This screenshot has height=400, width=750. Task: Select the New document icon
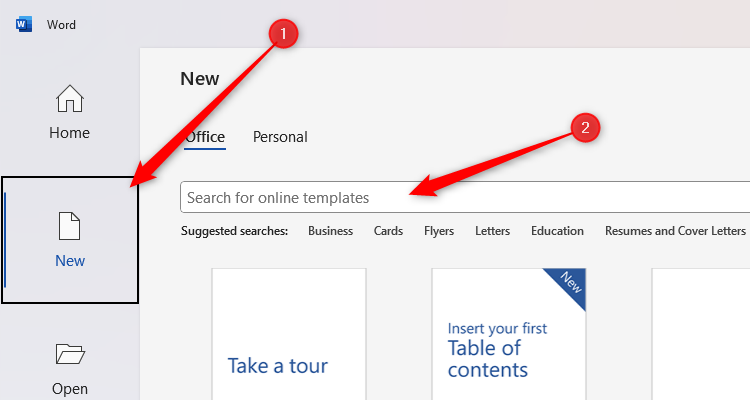(x=70, y=226)
